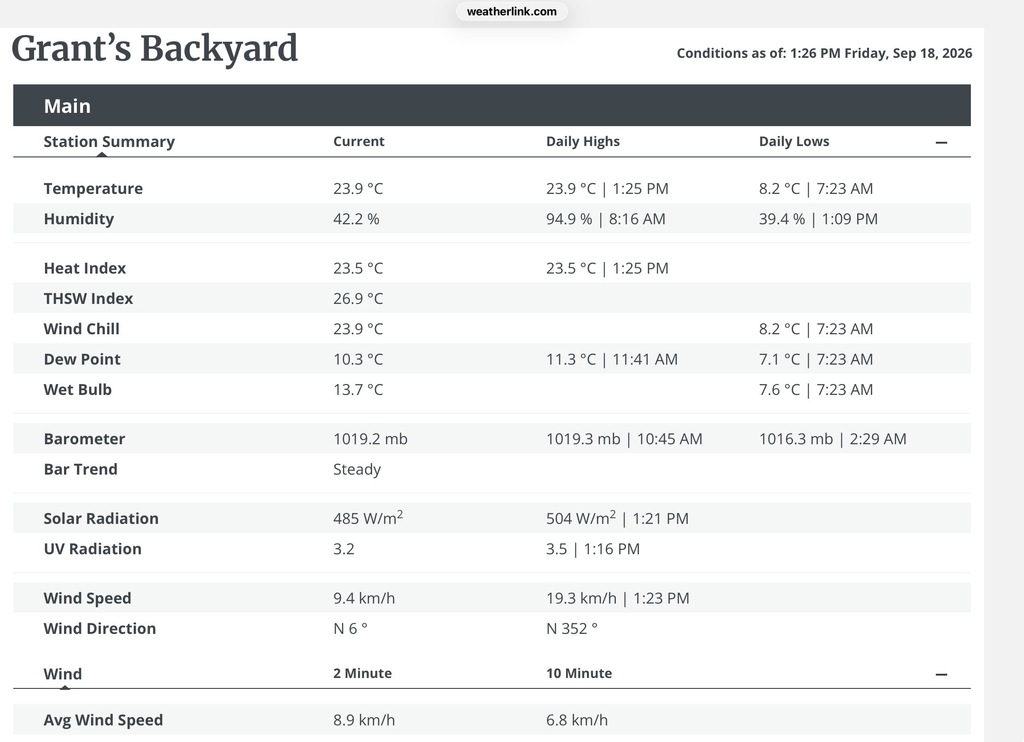Collapse the Wind section minus icon

tap(941, 674)
